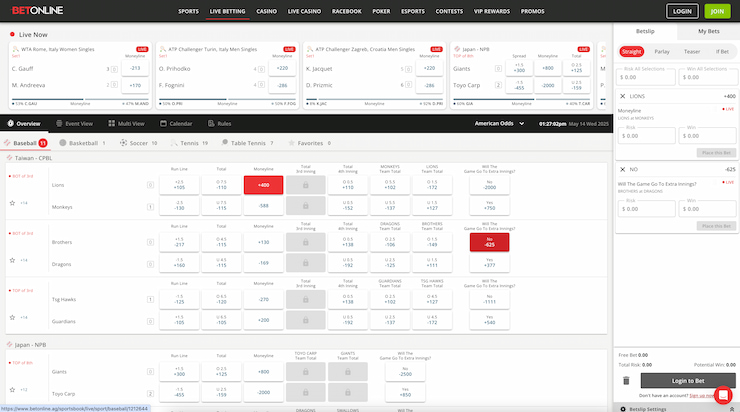Viewport: 740px width, 412px height.
Task: Expand +14 more markets for Lions game
Action: point(24,203)
